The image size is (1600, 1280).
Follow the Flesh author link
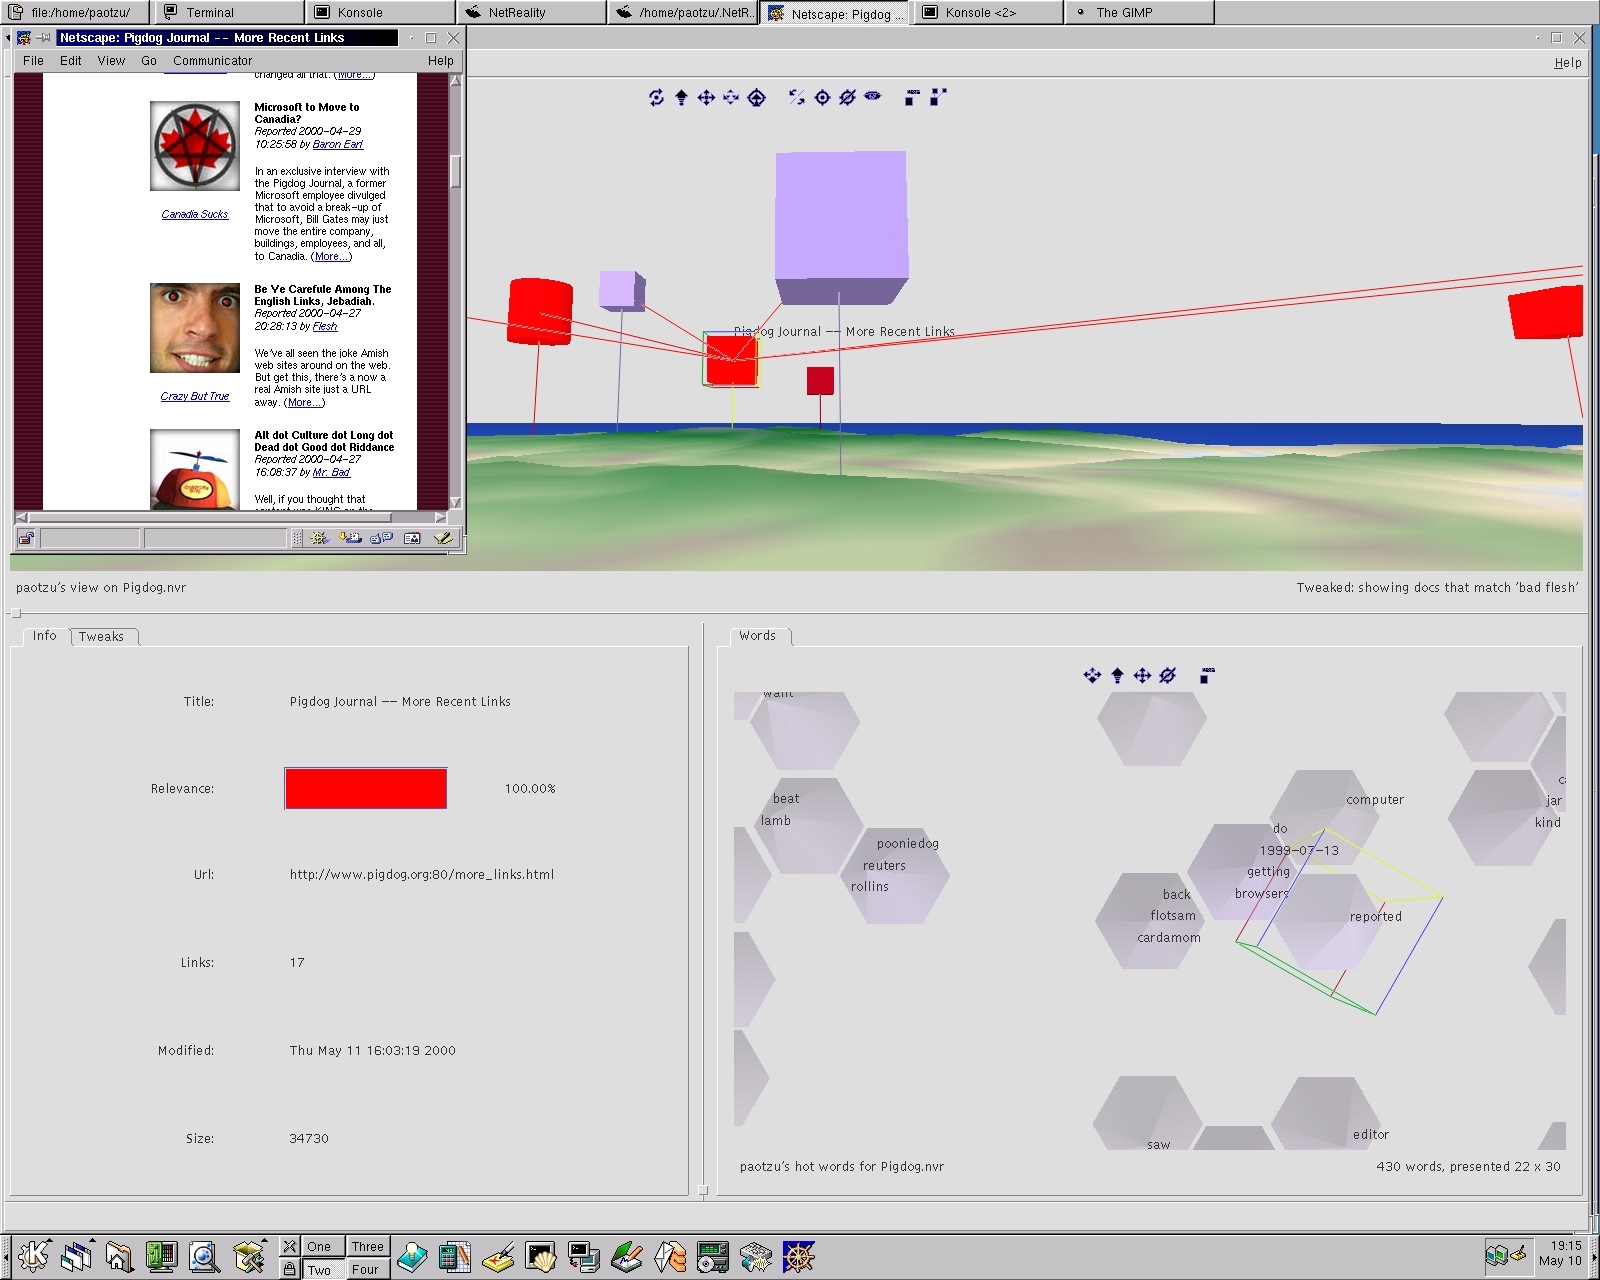click(325, 326)
